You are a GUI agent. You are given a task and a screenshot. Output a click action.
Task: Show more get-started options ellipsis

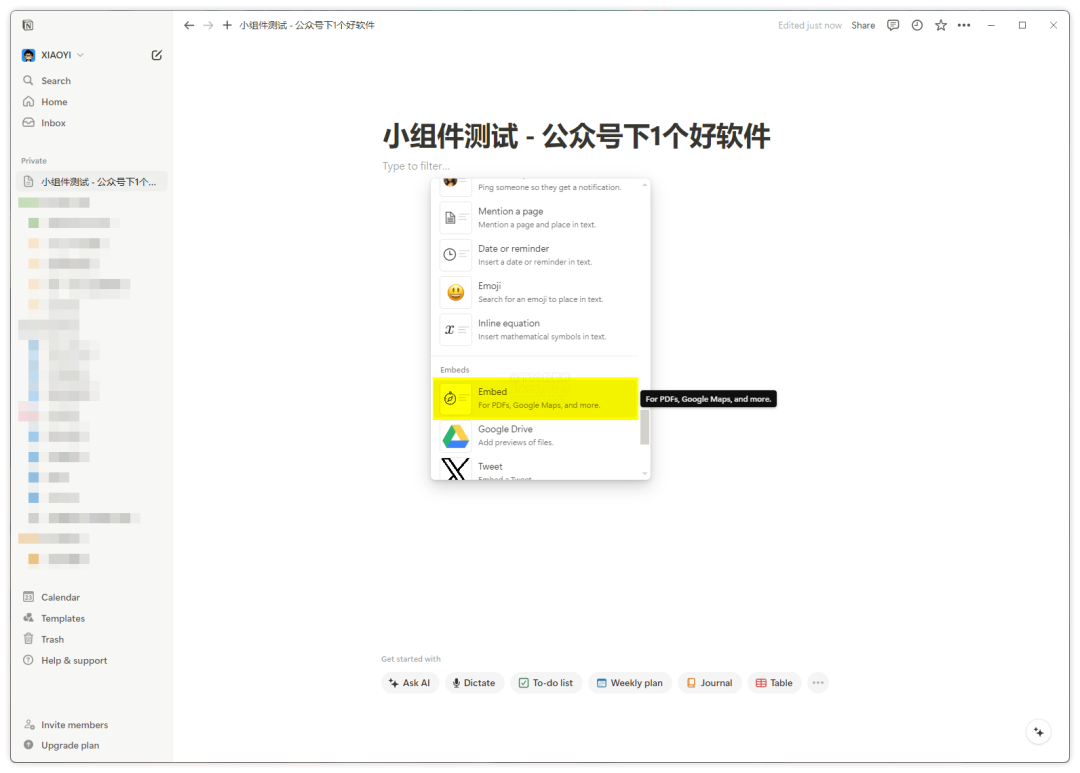(818, 683)
